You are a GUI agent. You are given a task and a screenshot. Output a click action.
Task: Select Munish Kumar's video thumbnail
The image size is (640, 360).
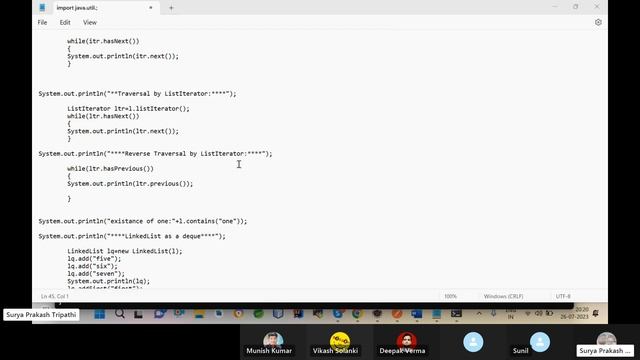(273, 342)
